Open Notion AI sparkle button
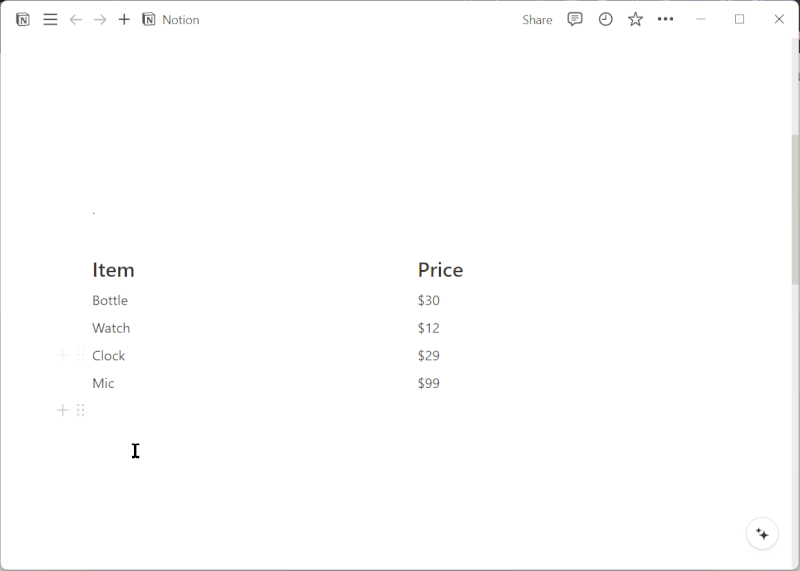800x571 pixels. pos(762,534)
